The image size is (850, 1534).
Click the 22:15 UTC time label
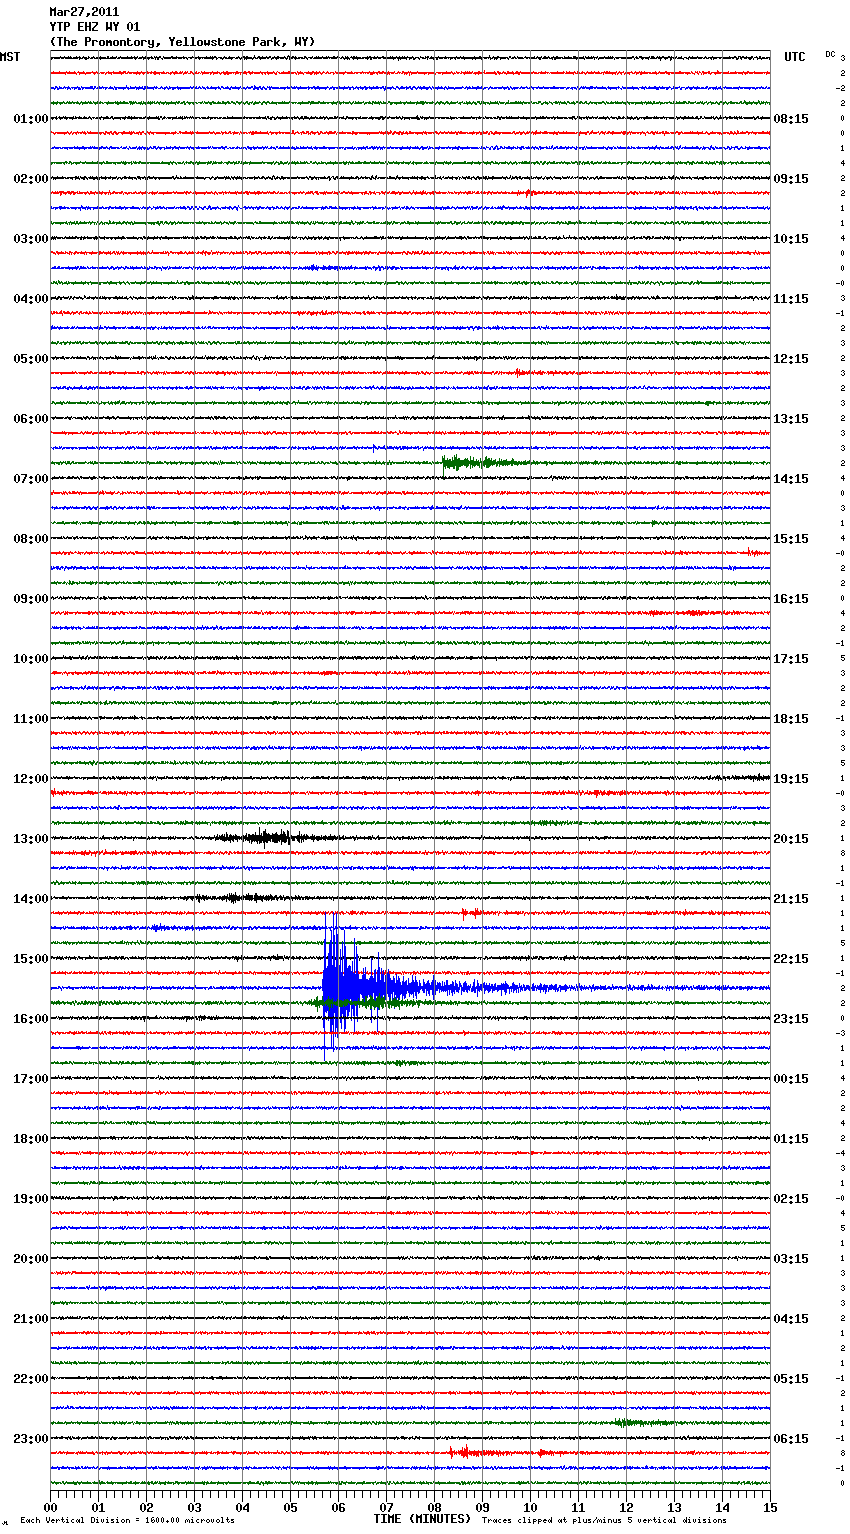pyautogui.click(x=791, y=958)
